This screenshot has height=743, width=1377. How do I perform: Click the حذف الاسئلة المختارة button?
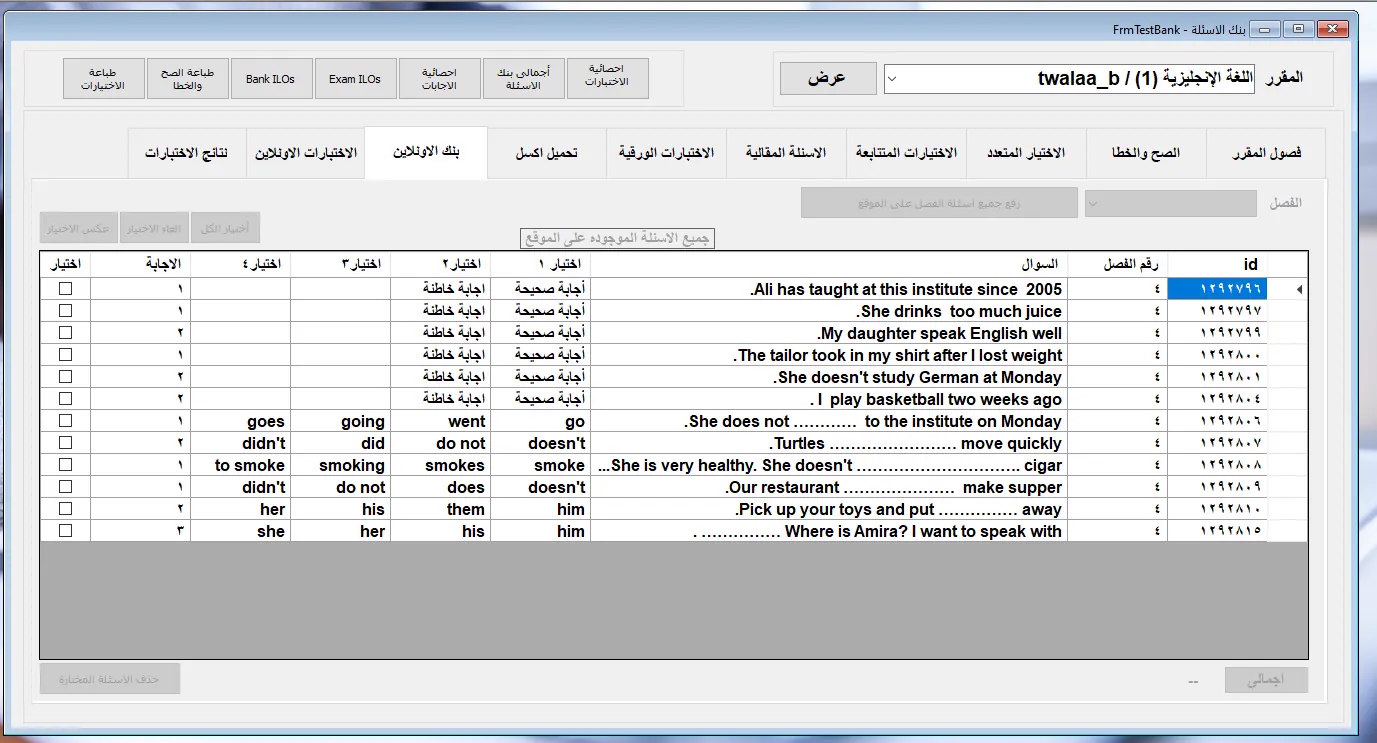point(110,679)
